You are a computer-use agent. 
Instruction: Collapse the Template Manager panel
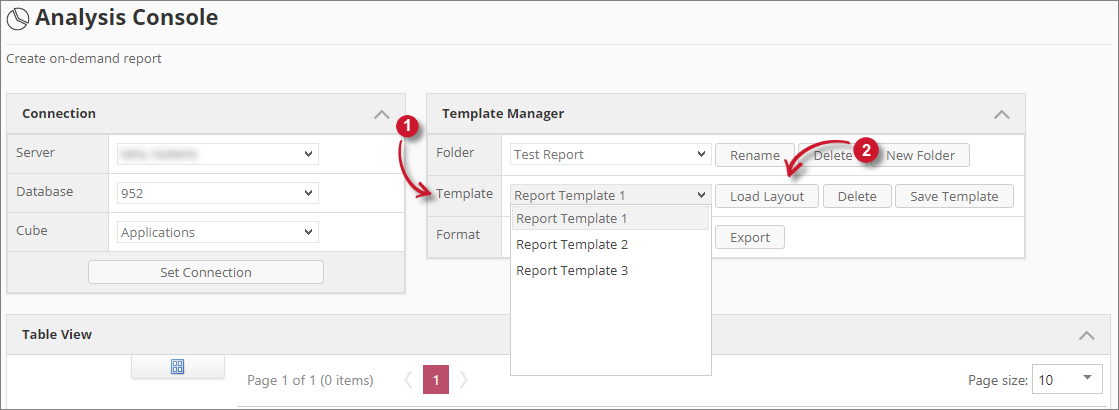click(x=1001, y=114)
